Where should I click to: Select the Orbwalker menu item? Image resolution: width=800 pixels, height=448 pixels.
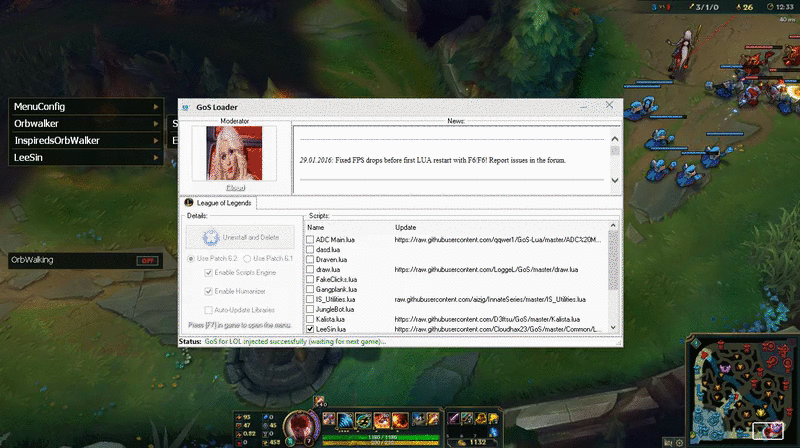[x=80, y=124]
